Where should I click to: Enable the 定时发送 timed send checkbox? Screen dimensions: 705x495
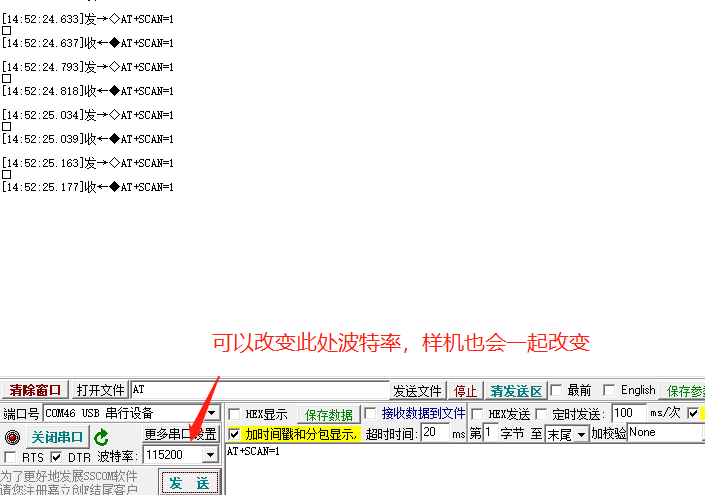point(541,414)
